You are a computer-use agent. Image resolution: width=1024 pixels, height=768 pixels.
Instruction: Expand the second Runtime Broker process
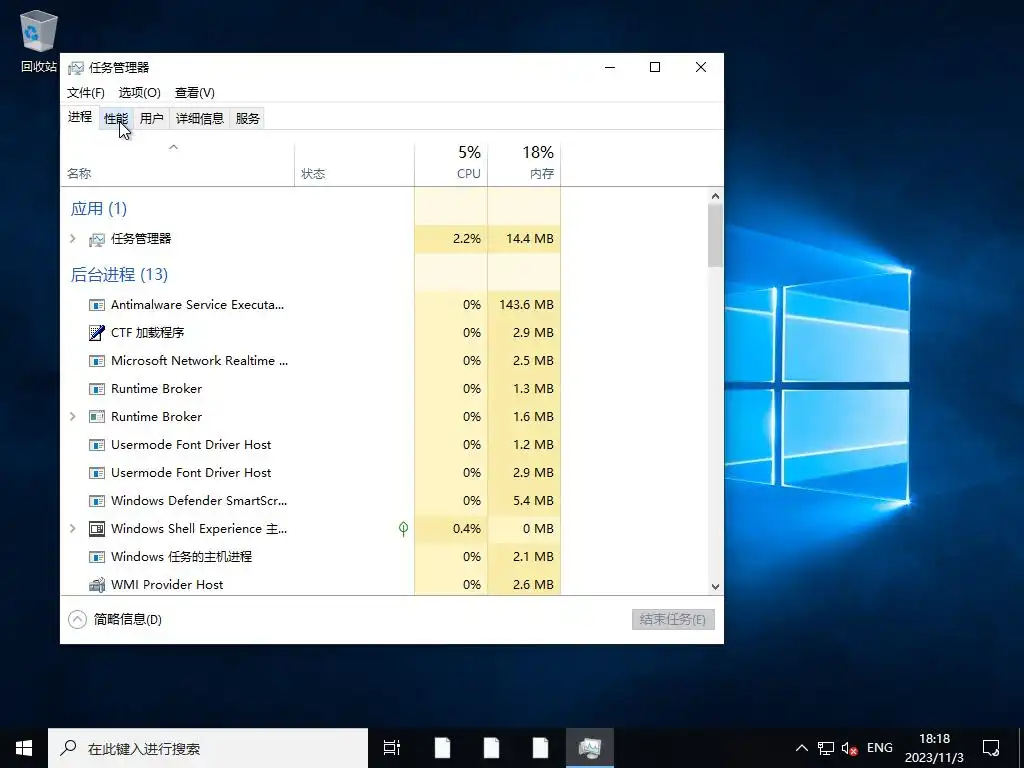pyautogui.click(x=72, y=417)
